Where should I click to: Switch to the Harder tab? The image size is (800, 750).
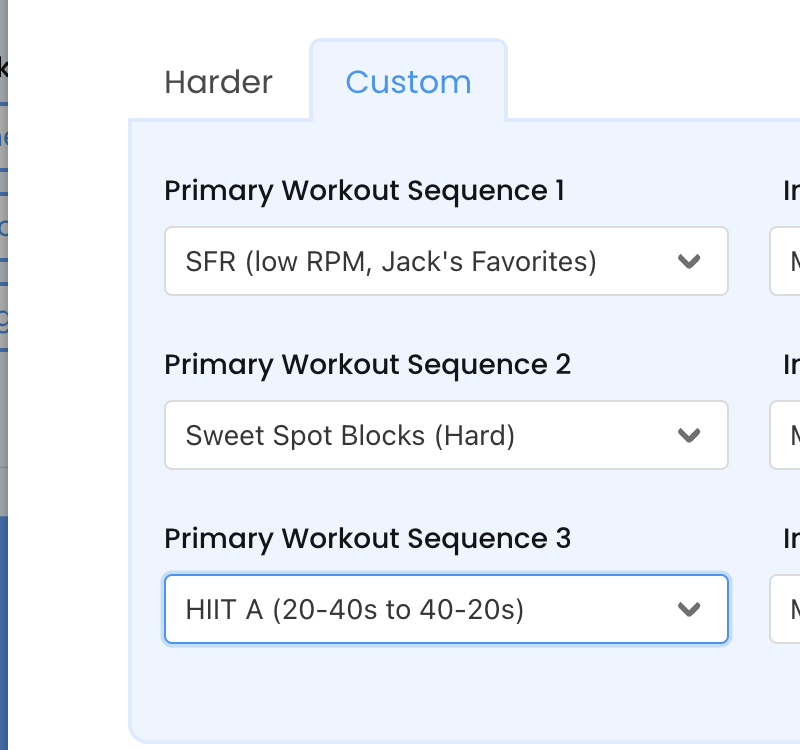coord(218,82)
